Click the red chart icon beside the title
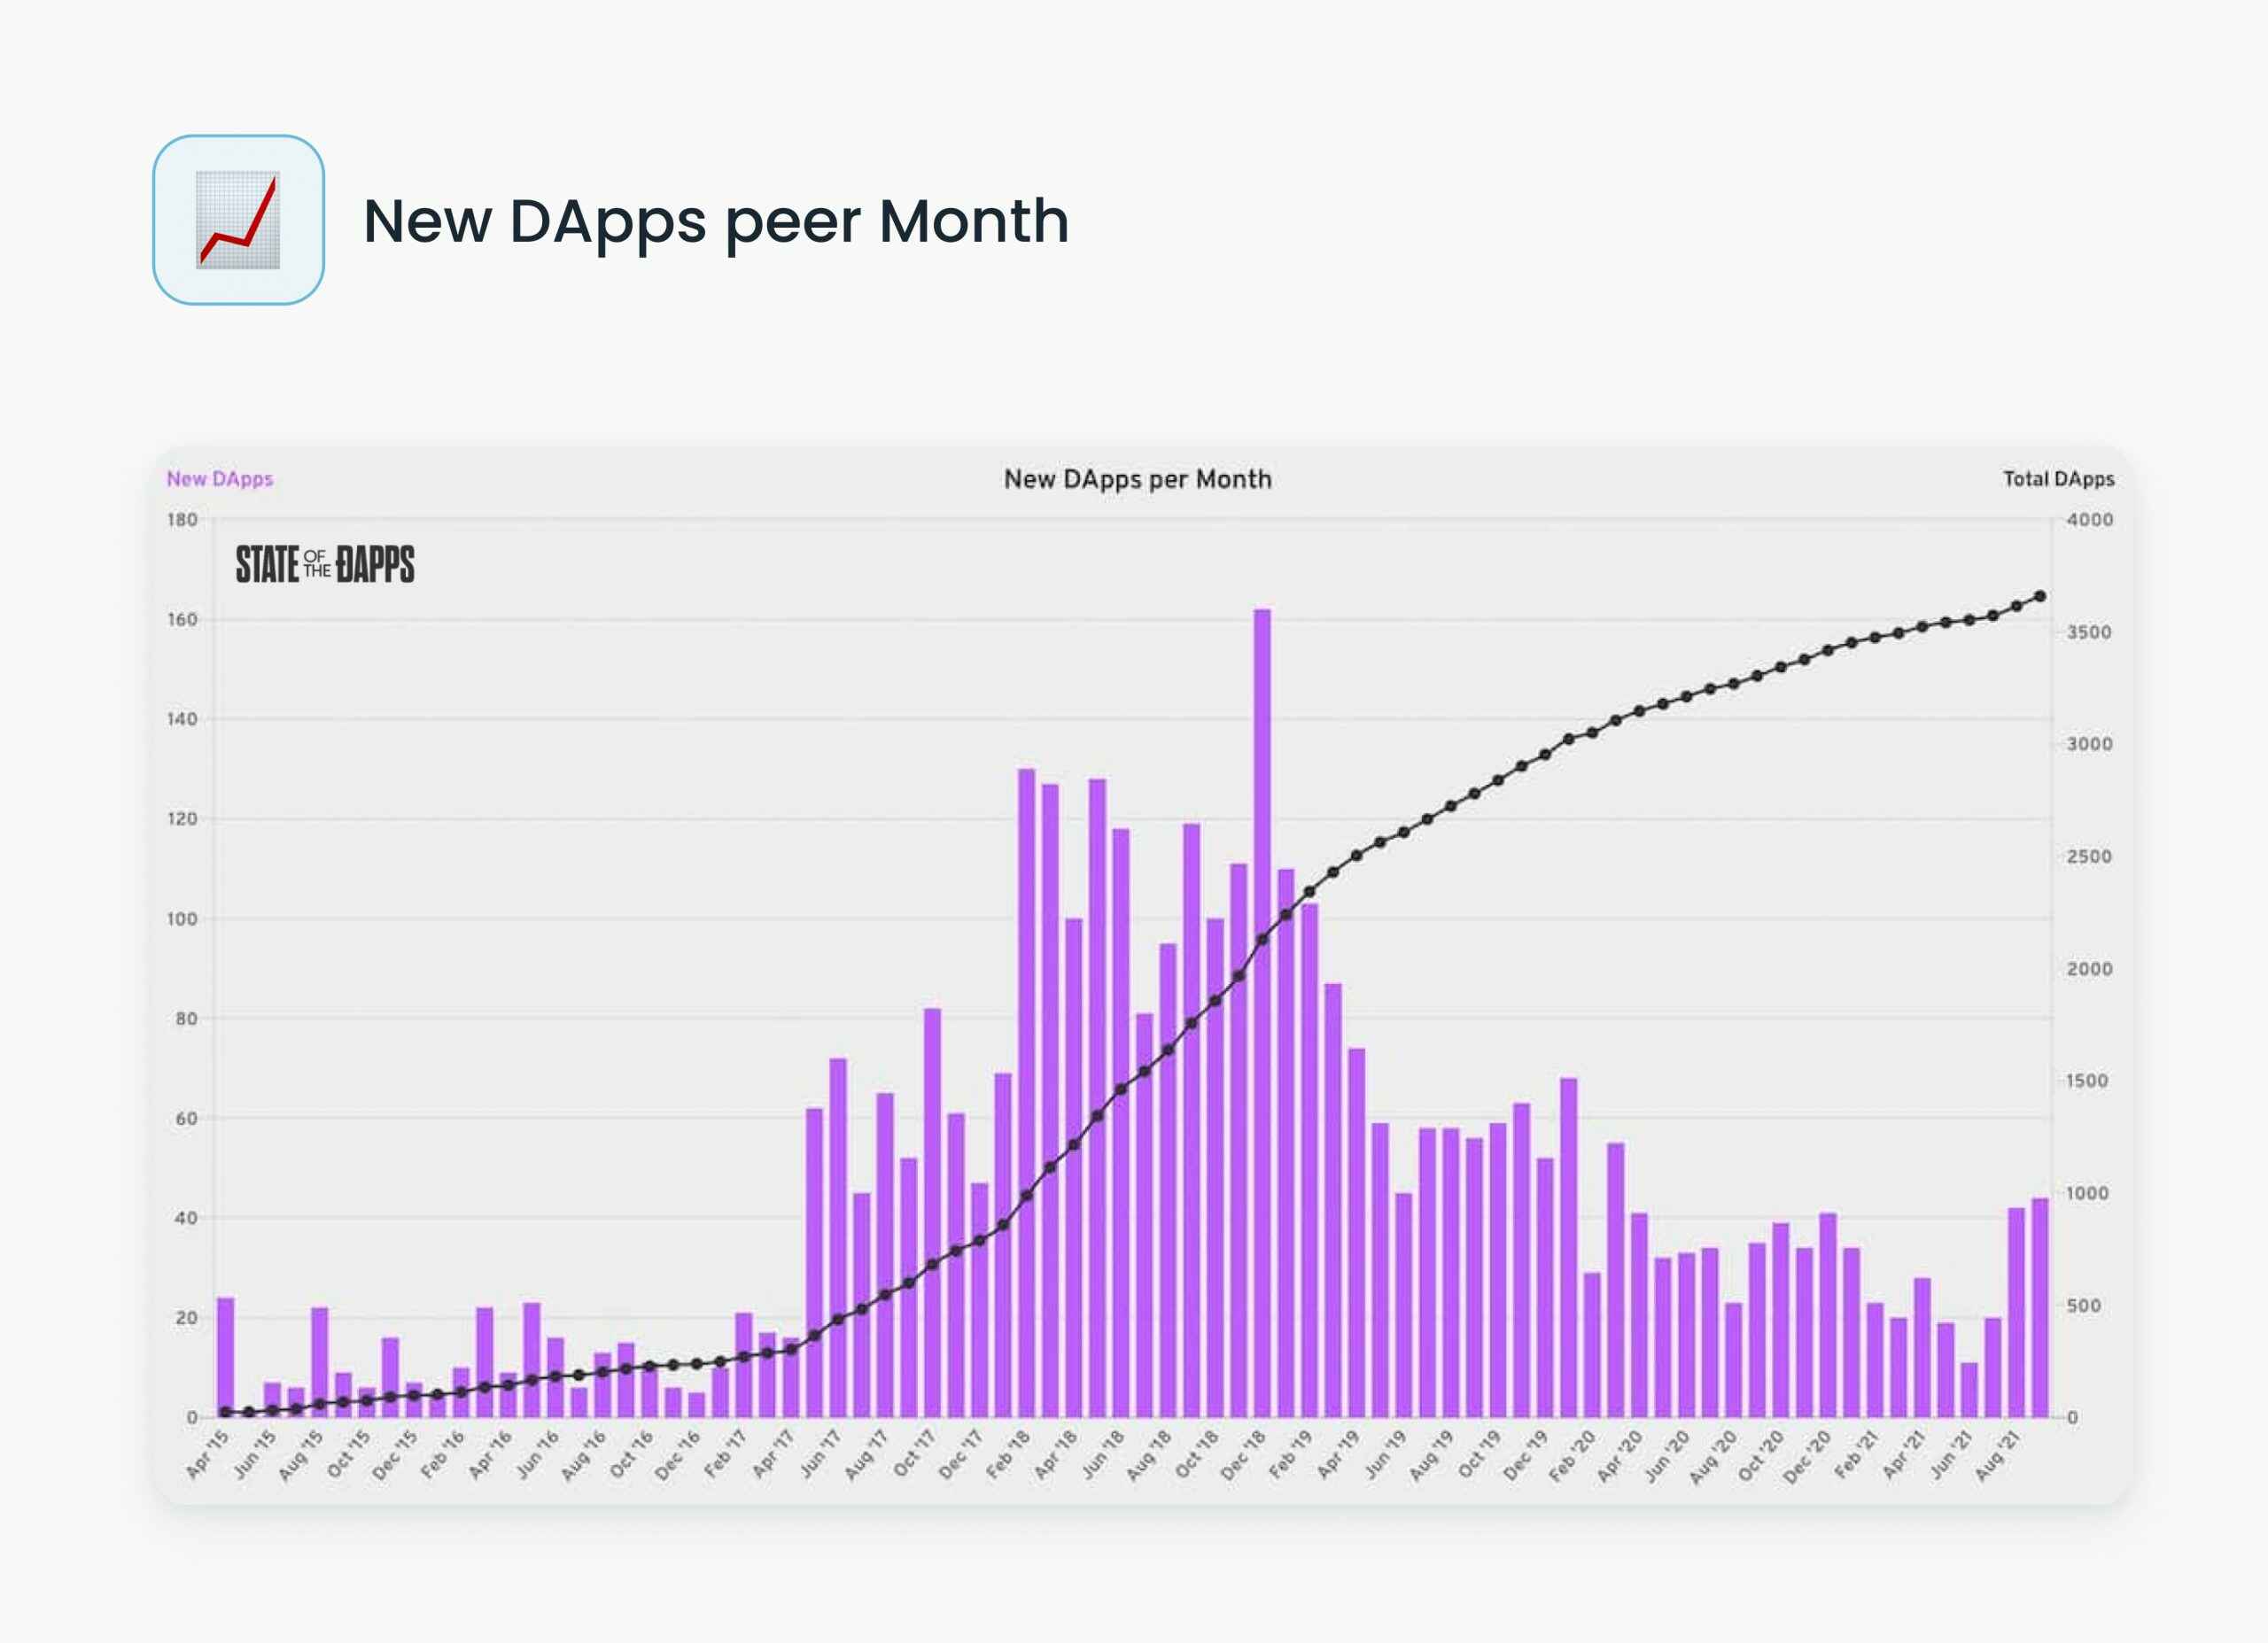Viewport: 2268px width, 1643px height. click(x=238, y=220)
